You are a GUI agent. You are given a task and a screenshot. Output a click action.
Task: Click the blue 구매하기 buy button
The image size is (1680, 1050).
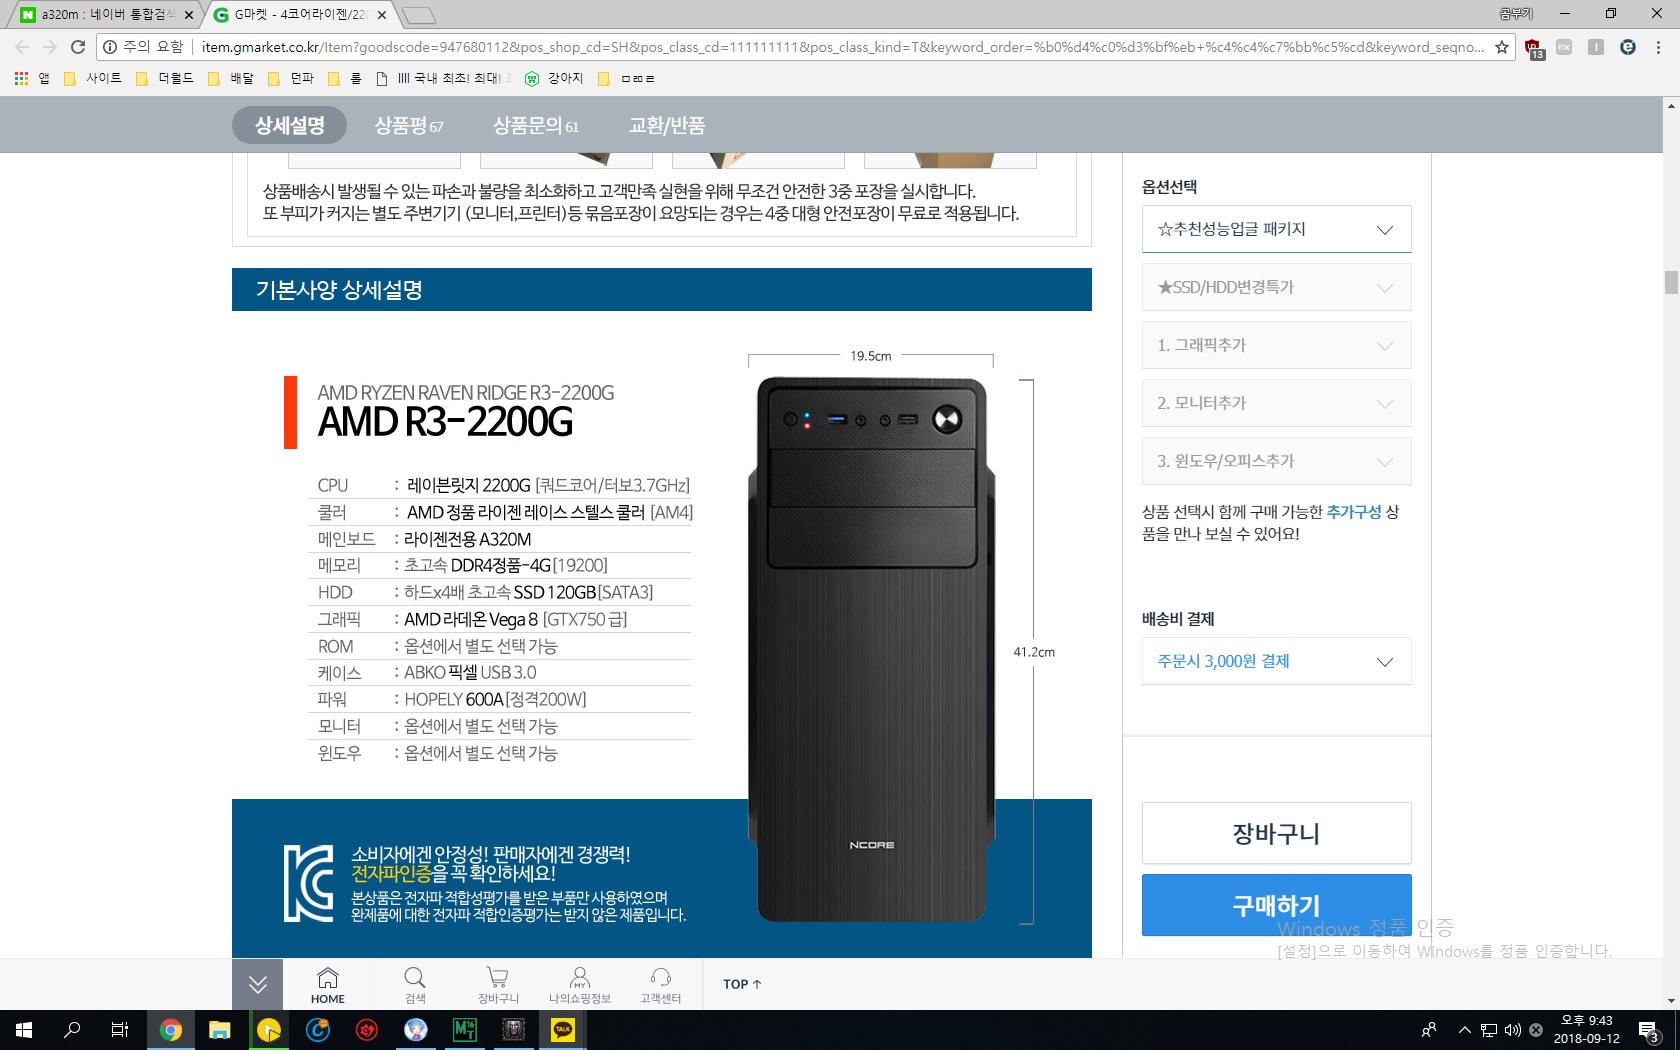click(1276, 905)
